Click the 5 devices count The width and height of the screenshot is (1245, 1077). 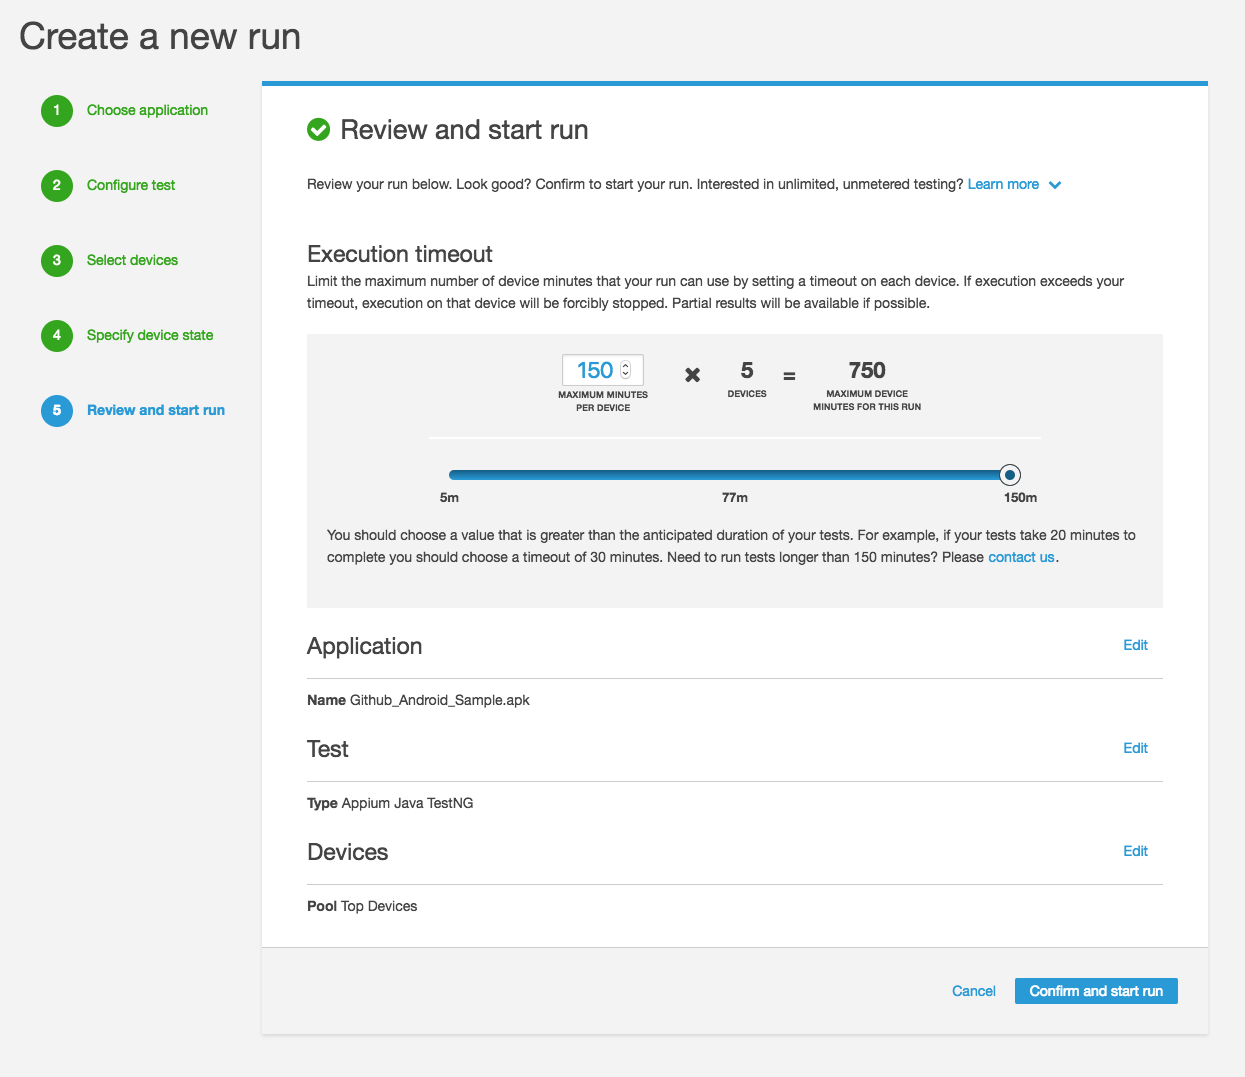point(747,371)
